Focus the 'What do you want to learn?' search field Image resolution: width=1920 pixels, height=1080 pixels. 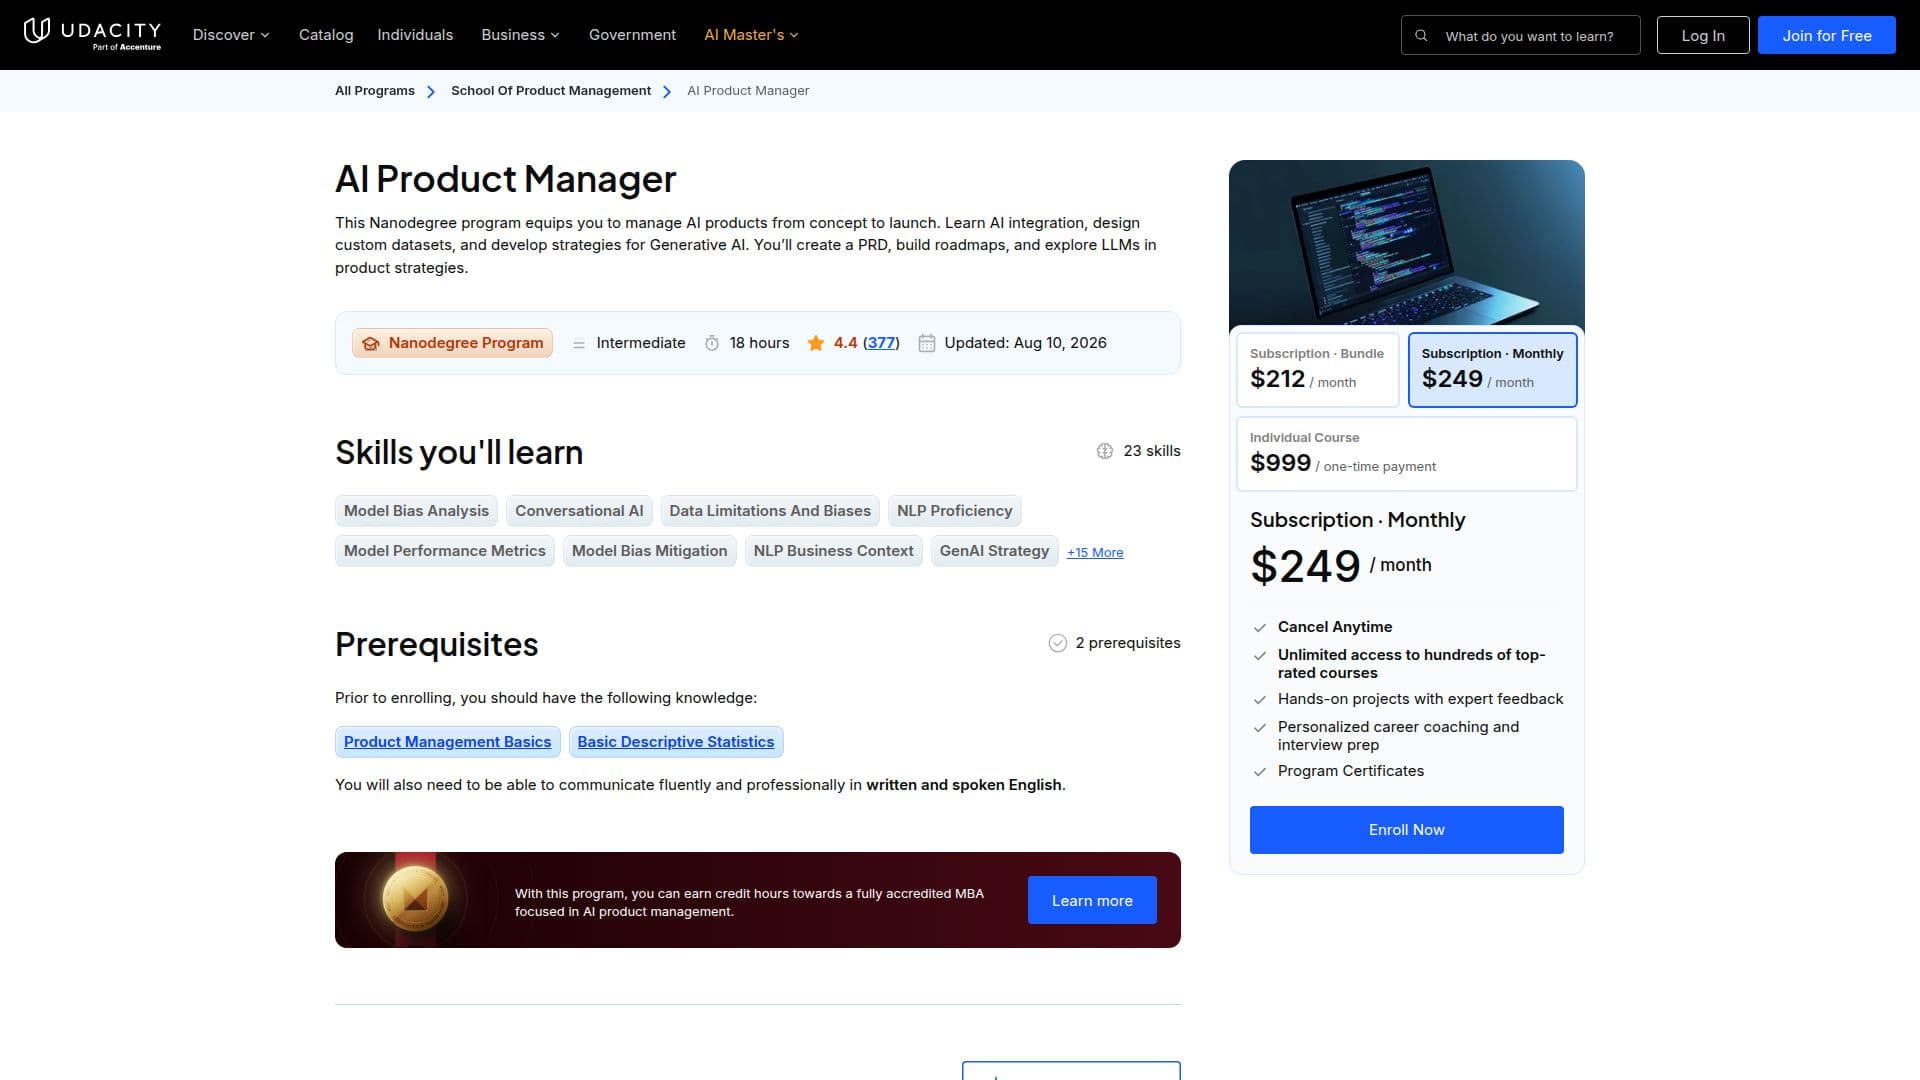pos(1520,35)
